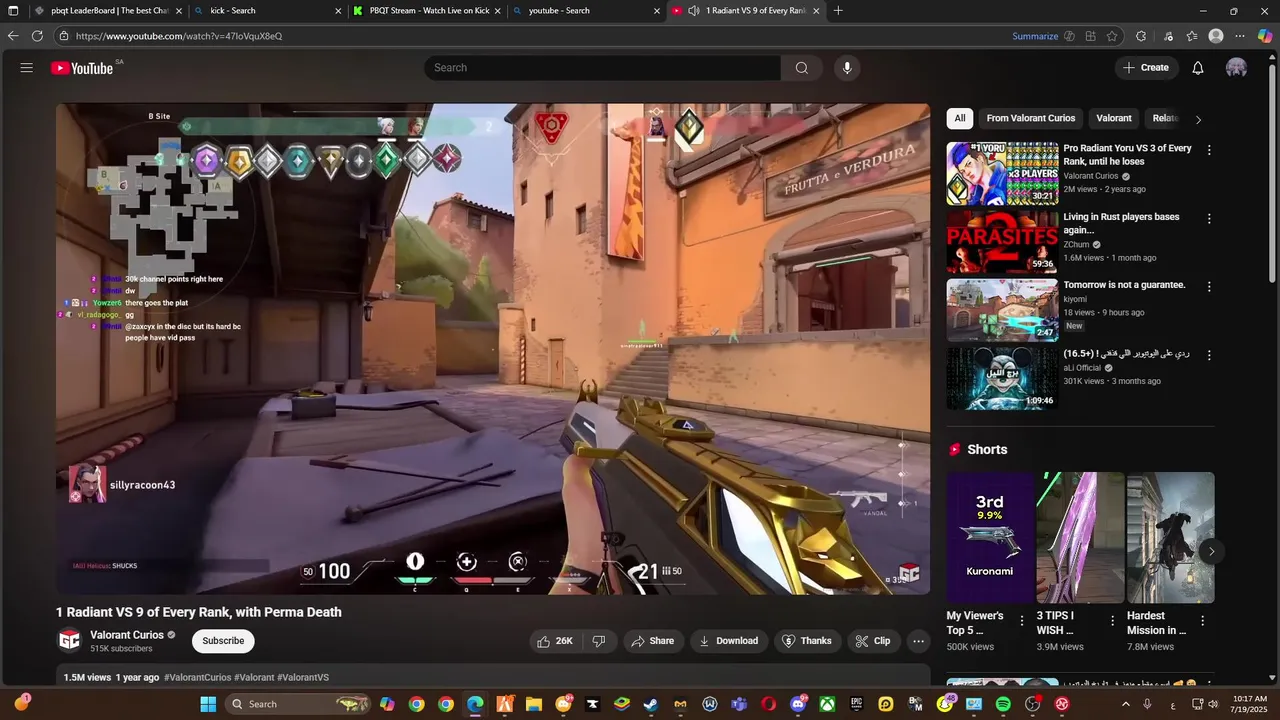Open the Edge Copilot icon
1280x720 pixels.
pos(1265,36)
